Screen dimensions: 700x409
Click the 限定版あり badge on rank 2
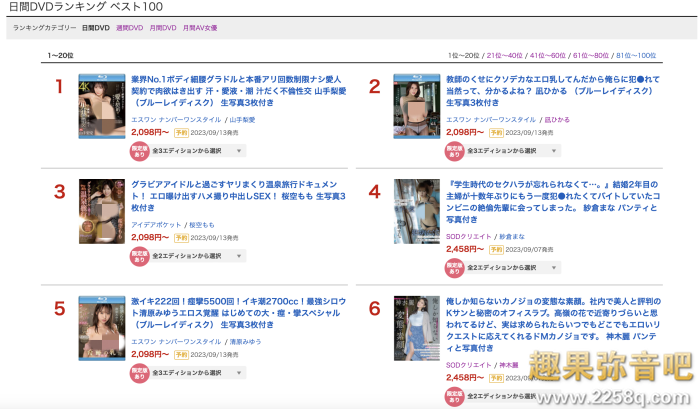(454, 151)
